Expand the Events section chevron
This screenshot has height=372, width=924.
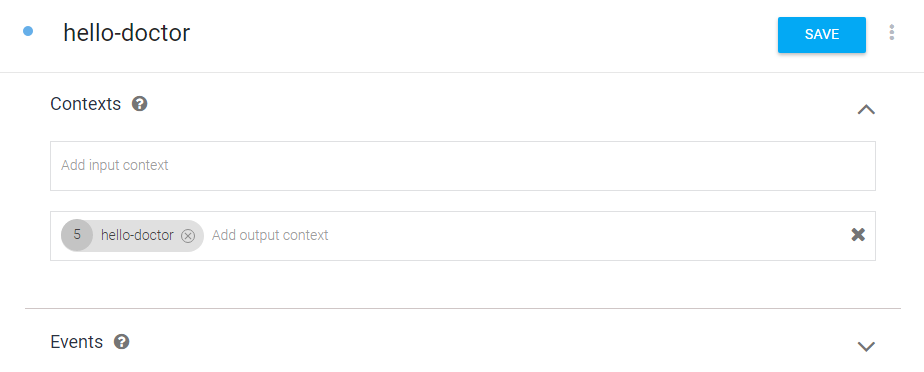pos(866,347)
